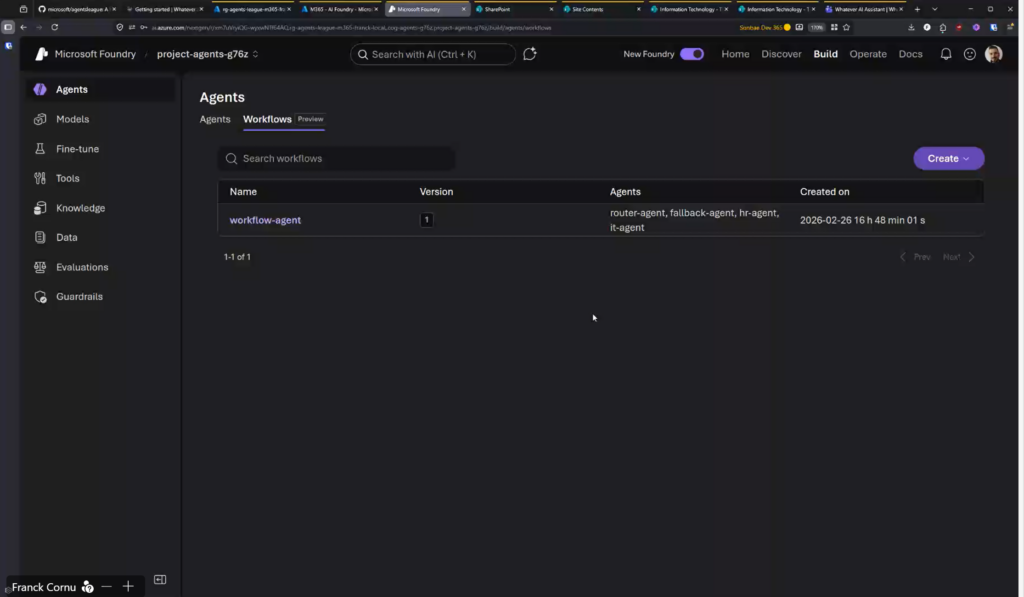Screen dimensions: 1024x597
Task: Click the version badge 1 for workflow-agent
Action: pyautogui.click(x=426, y=220)
